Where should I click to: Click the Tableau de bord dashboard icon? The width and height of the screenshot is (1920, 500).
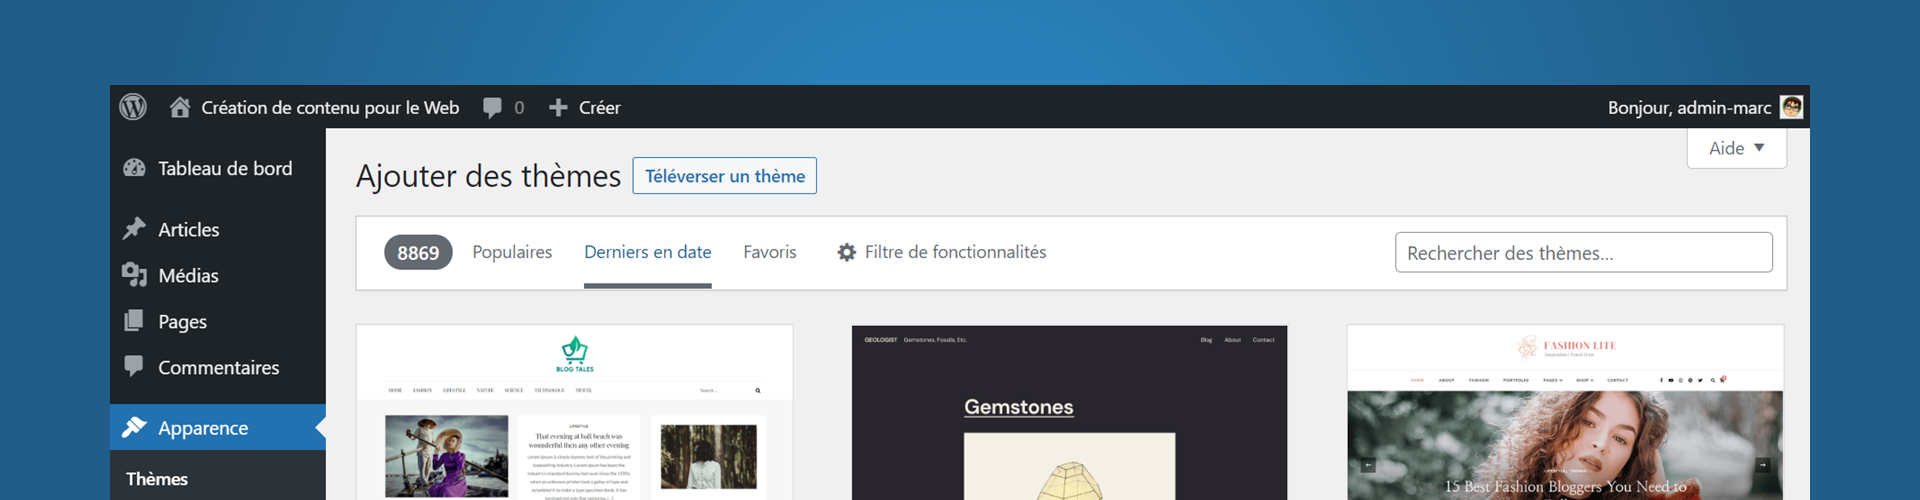pyautogui.click(x=134, y=168)
